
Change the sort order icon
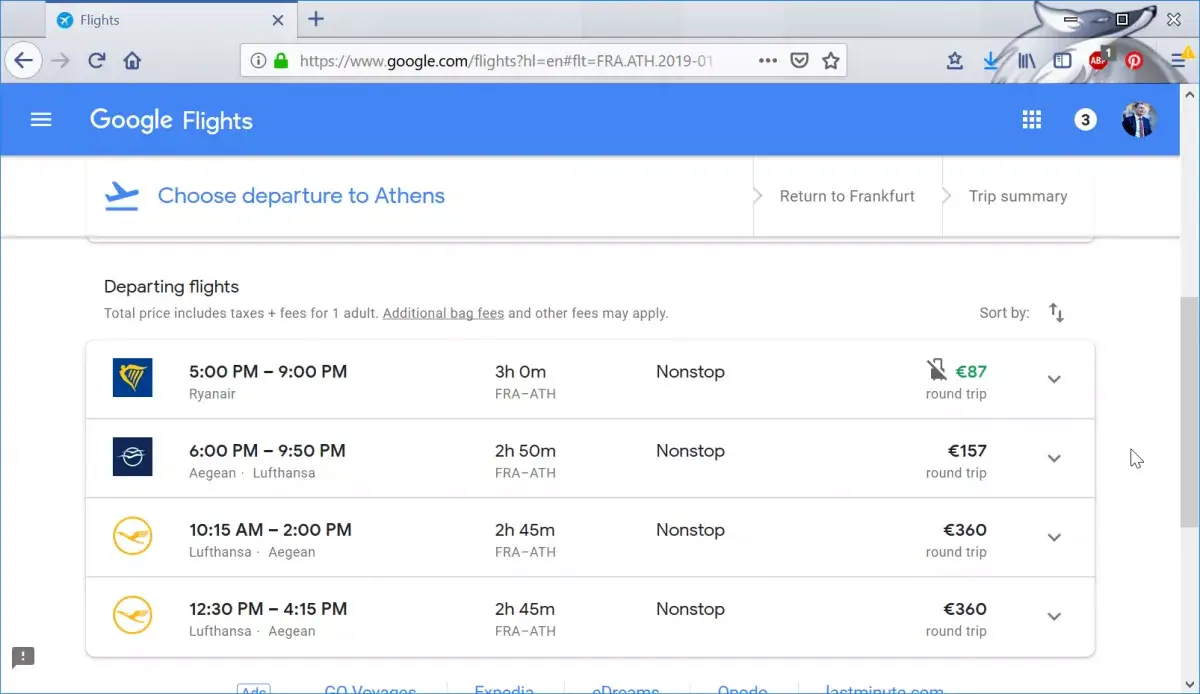1056,313
